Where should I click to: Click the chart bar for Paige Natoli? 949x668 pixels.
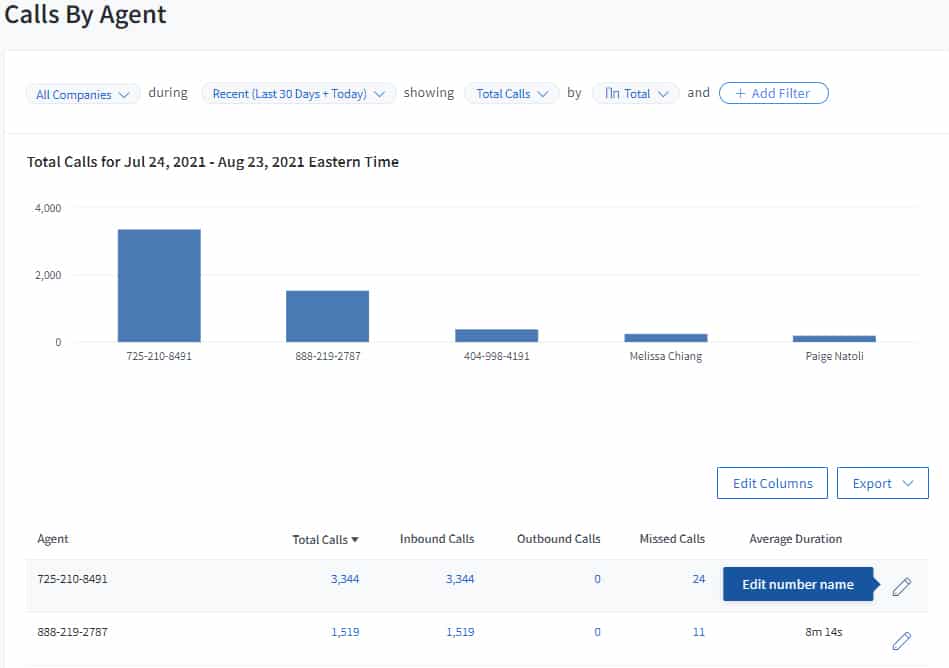pyautogui.click(x=834, y=338)
